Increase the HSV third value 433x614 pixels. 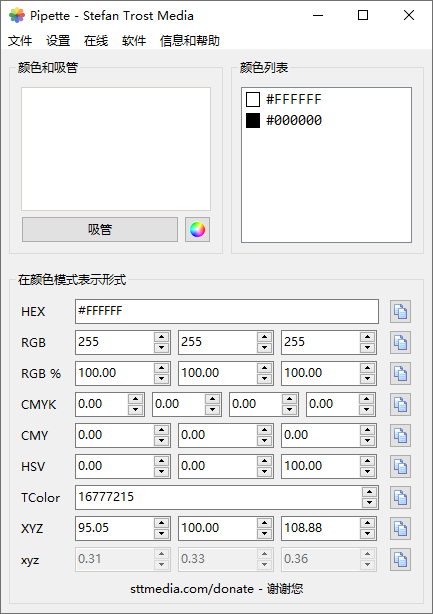(x=367, y=461)
